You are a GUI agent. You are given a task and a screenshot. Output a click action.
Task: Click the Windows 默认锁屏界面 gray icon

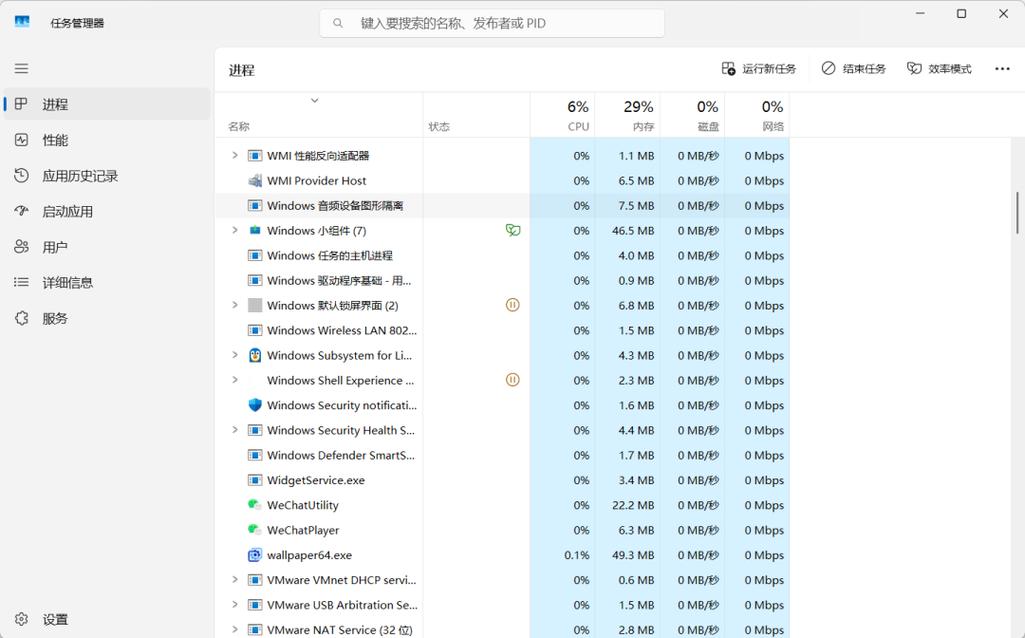coord(255,305)
